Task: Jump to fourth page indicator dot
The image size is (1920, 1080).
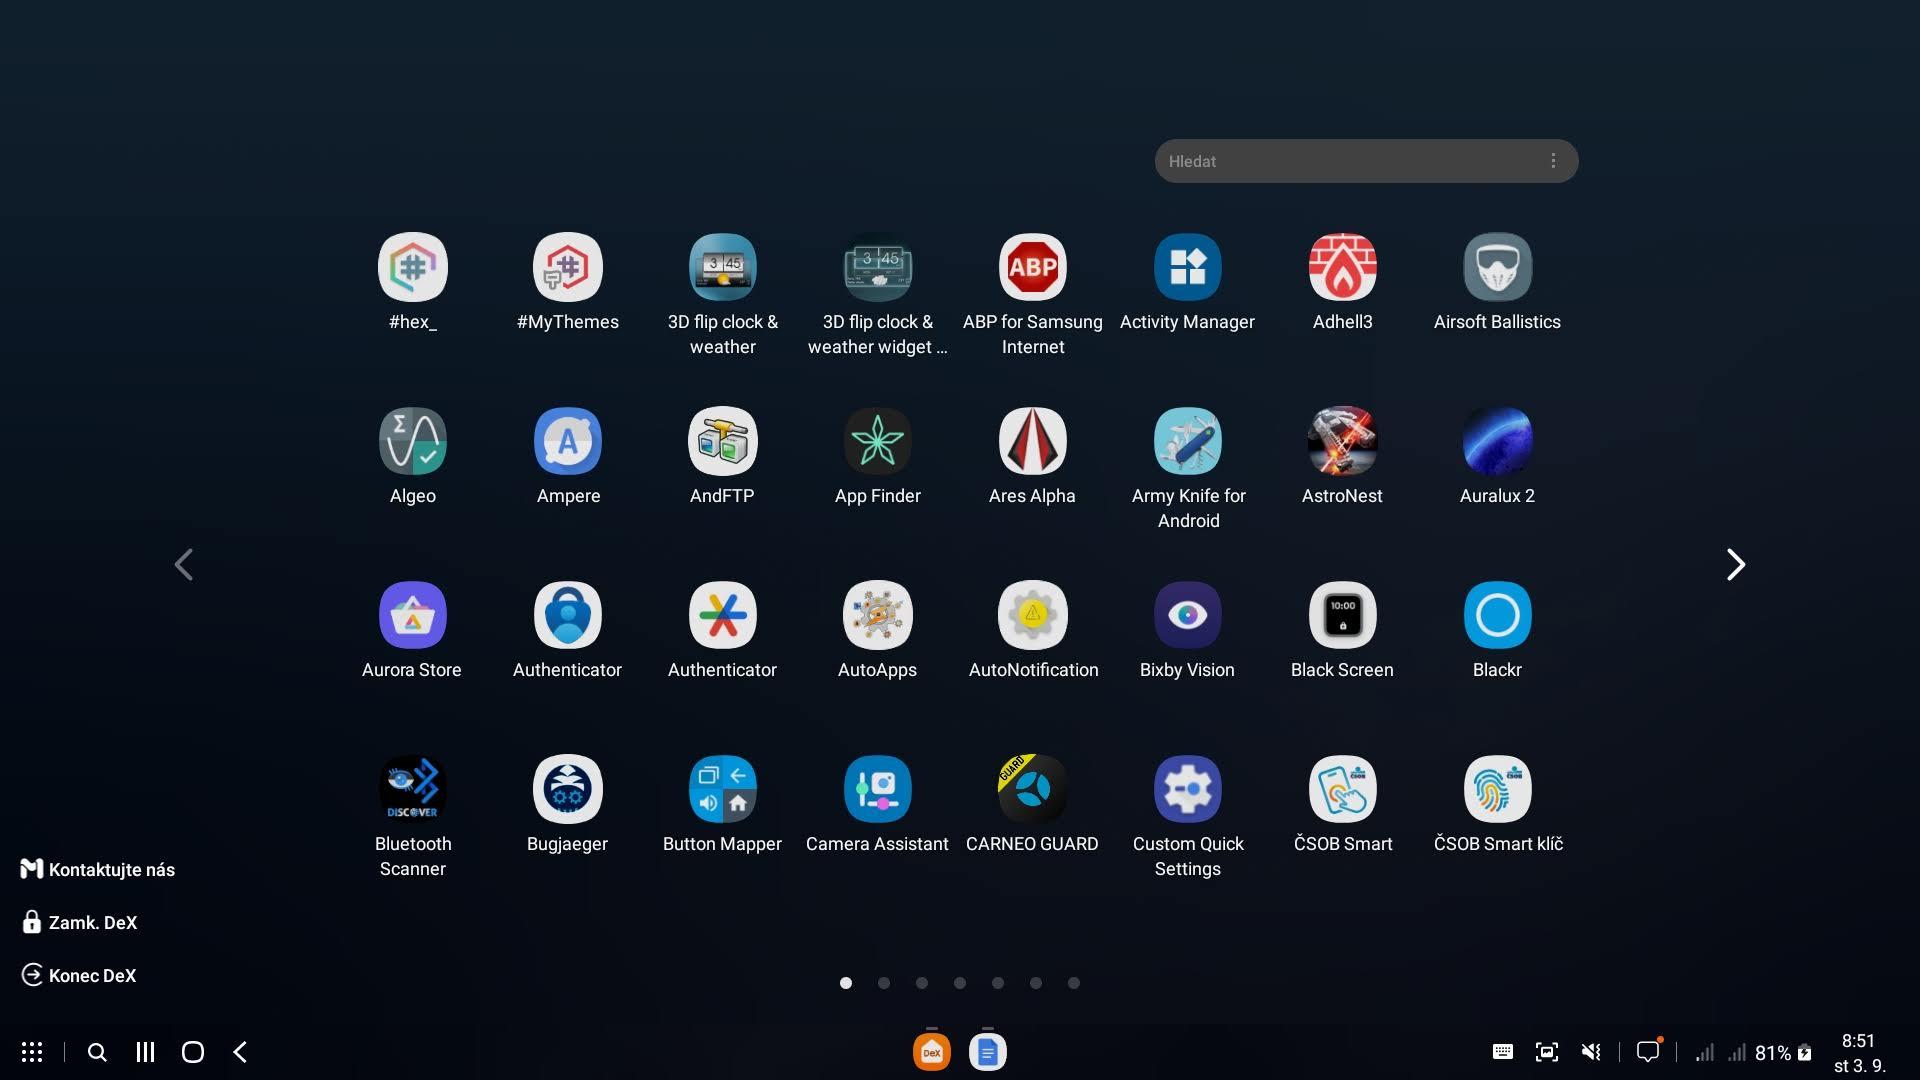Action: [960, 983]
